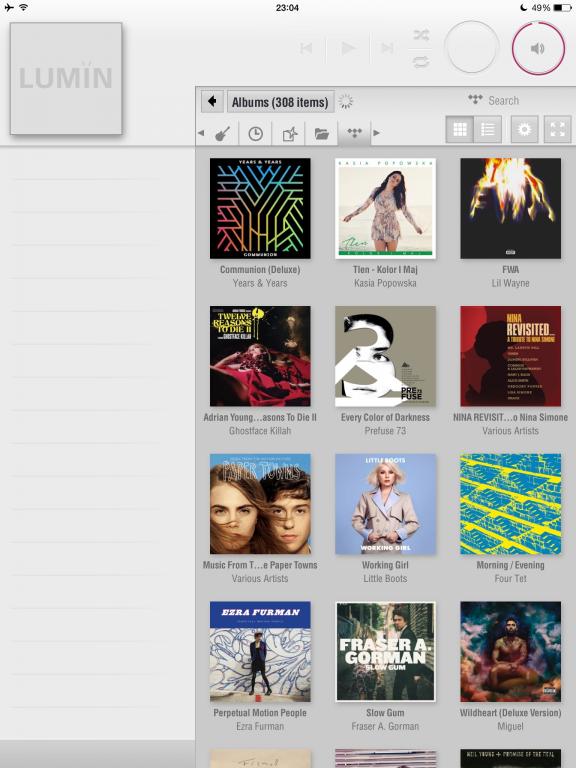Click title text Communion (Deluxe)
This screenshot has height=768, width=576.
260,269
